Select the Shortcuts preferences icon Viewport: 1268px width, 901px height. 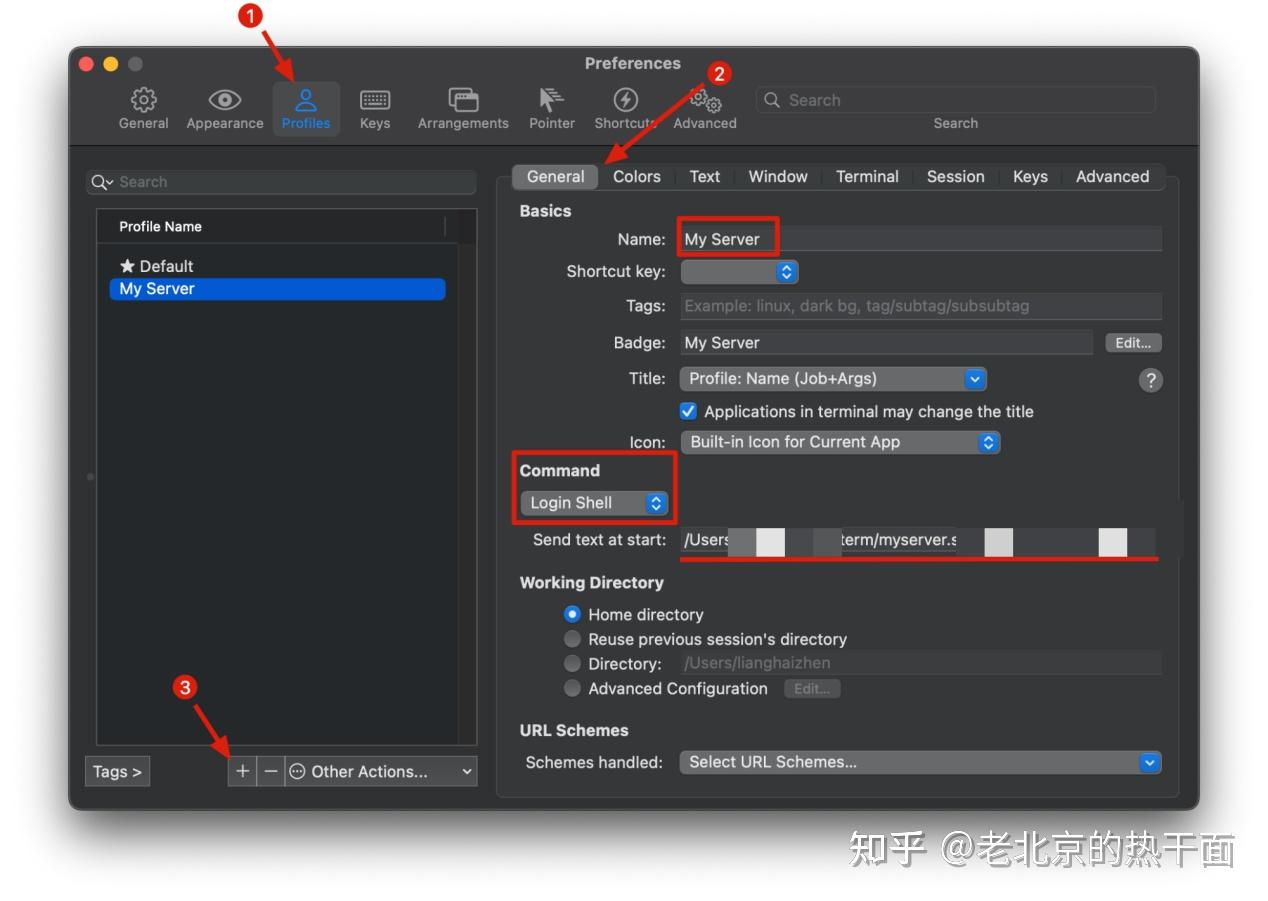(625, 108)
